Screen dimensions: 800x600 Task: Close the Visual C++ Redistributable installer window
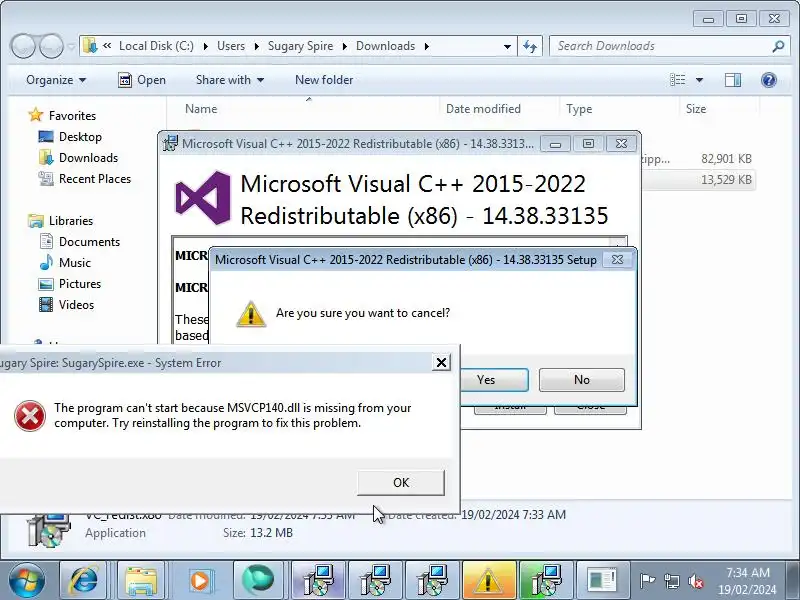621,144
